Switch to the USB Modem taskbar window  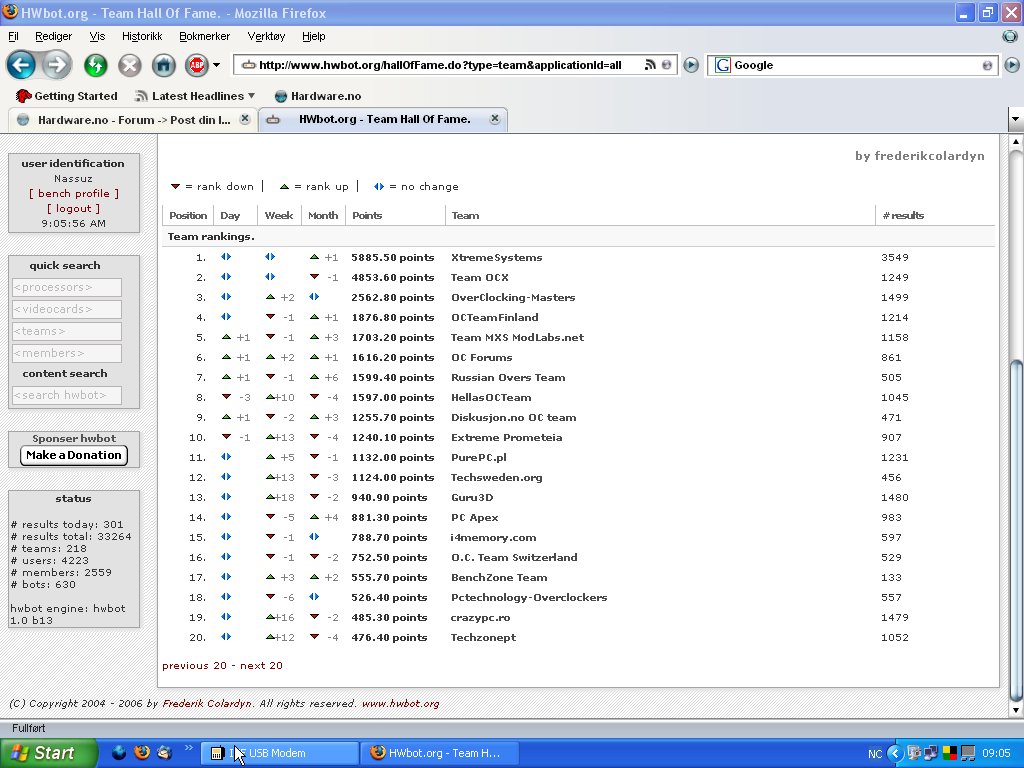tap(280, 753)
